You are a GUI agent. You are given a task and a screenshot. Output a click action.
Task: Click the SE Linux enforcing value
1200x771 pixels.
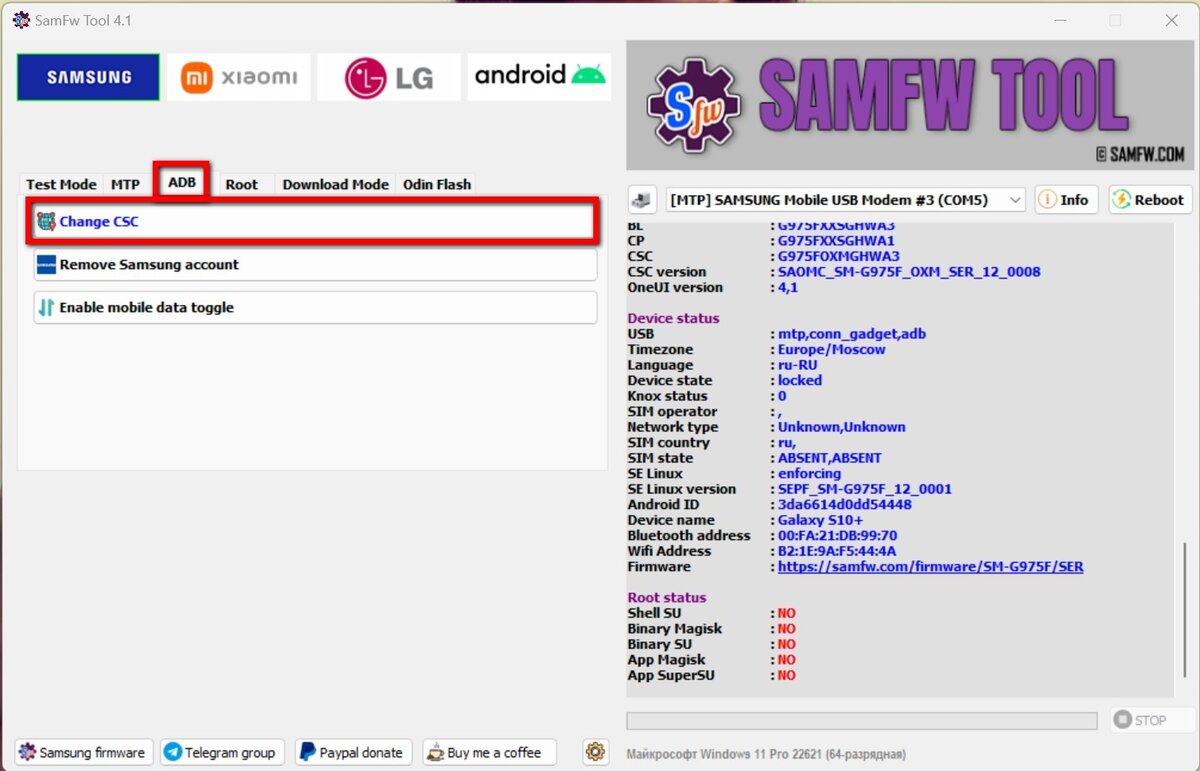[x=810, y=474]
